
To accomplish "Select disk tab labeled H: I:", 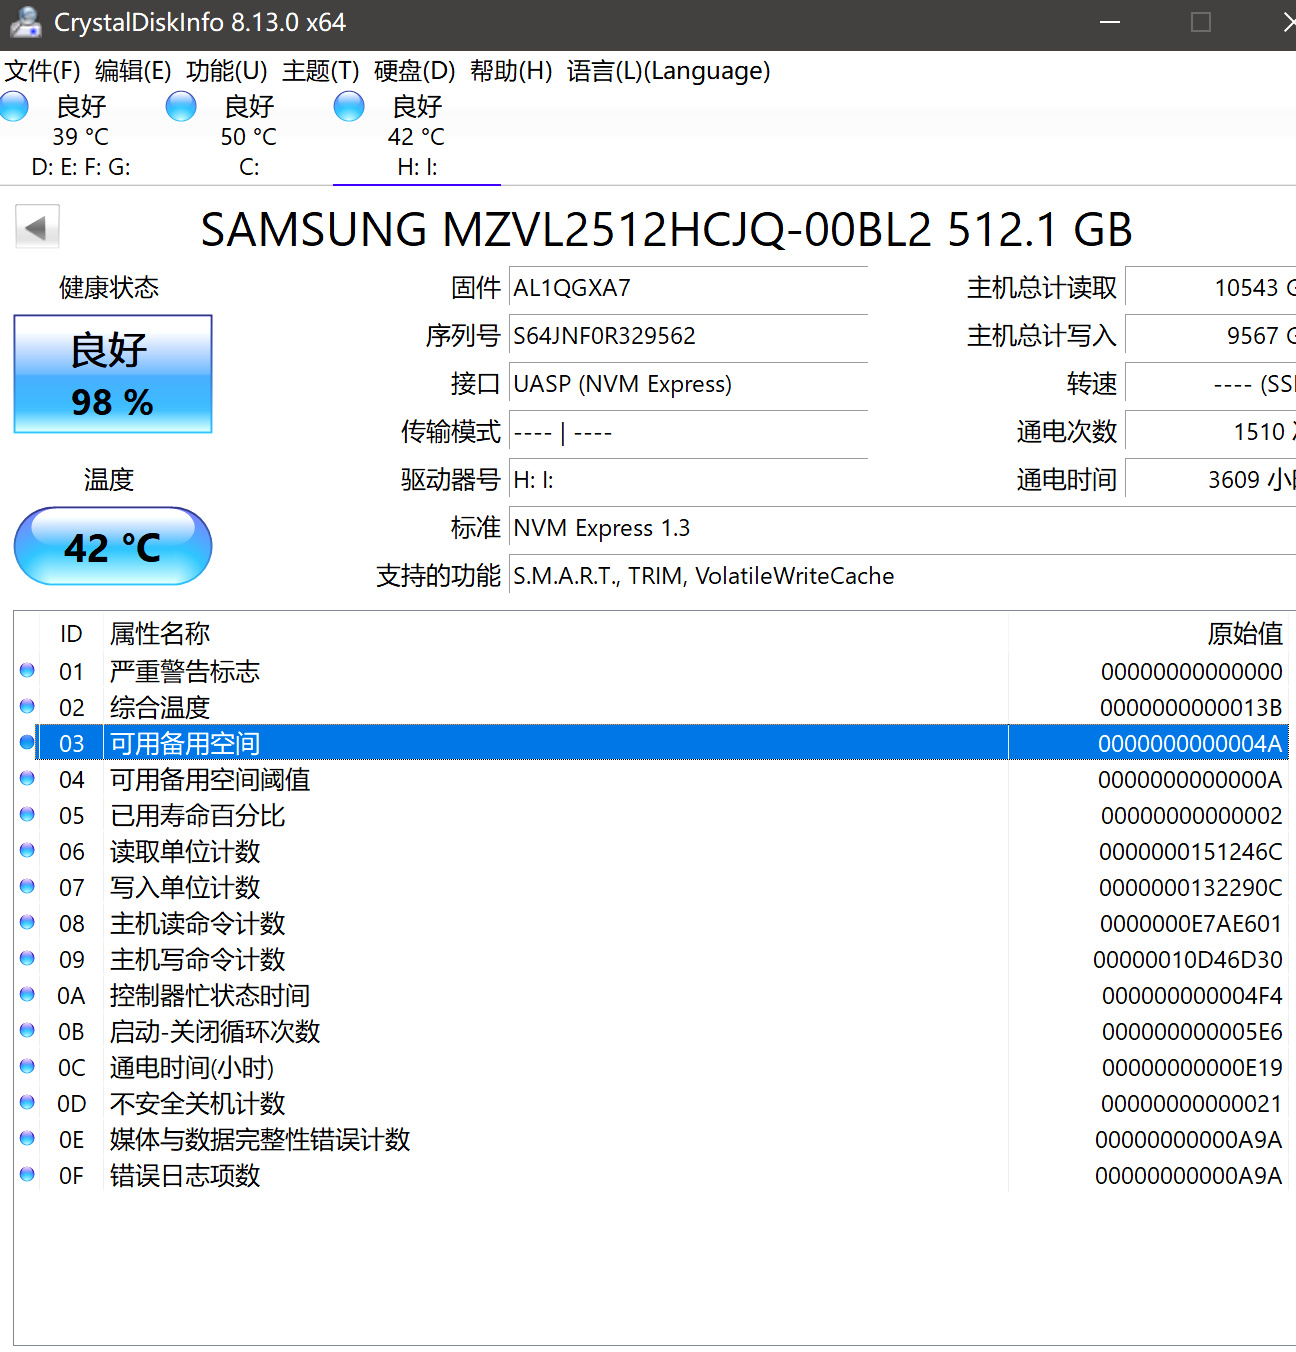I will tap(417, 137).
